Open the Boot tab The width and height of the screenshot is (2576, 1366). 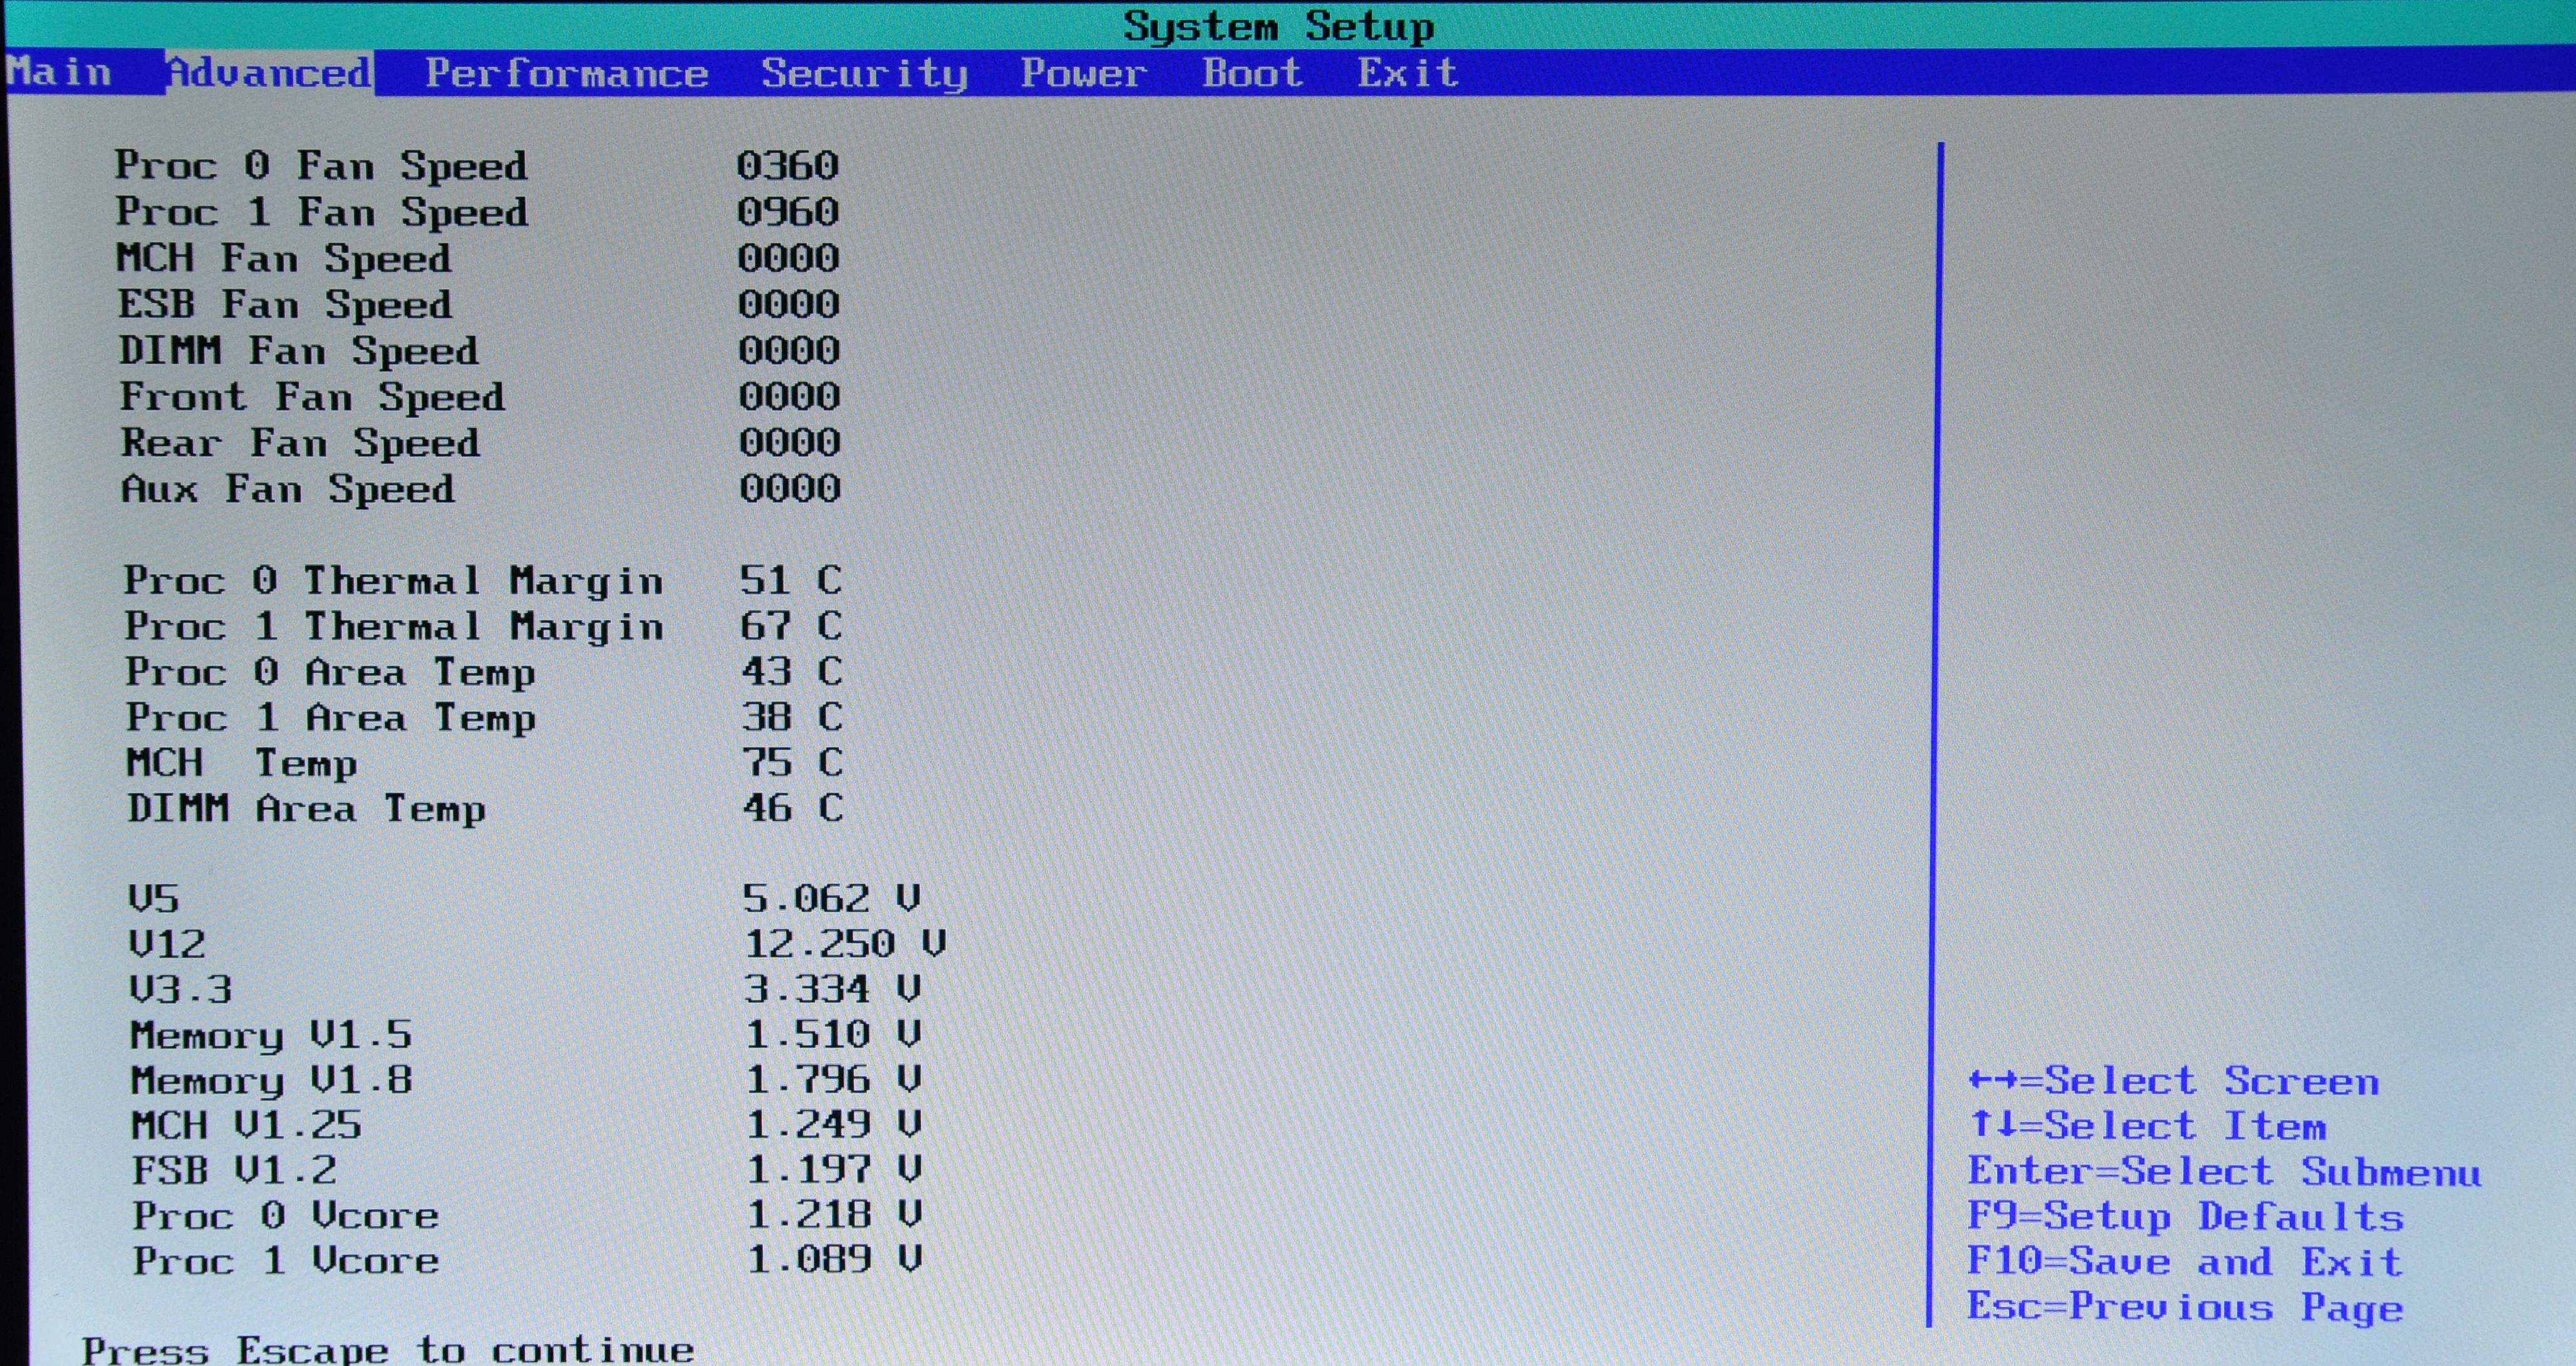(1252, 73)
